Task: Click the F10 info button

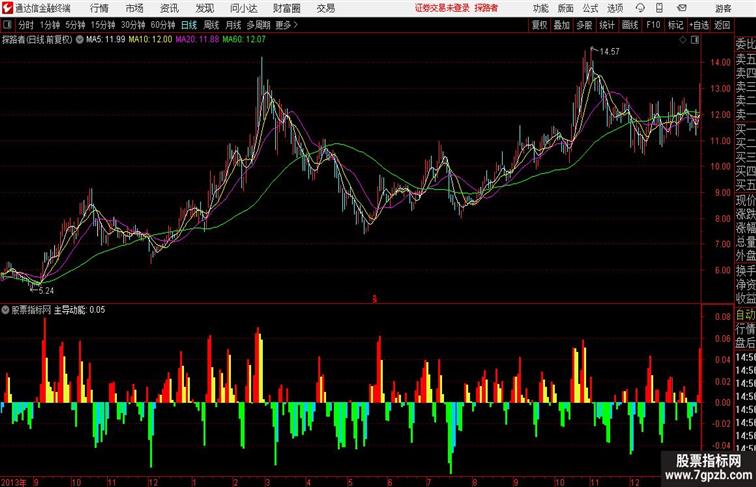Action: tap(653, 25)
